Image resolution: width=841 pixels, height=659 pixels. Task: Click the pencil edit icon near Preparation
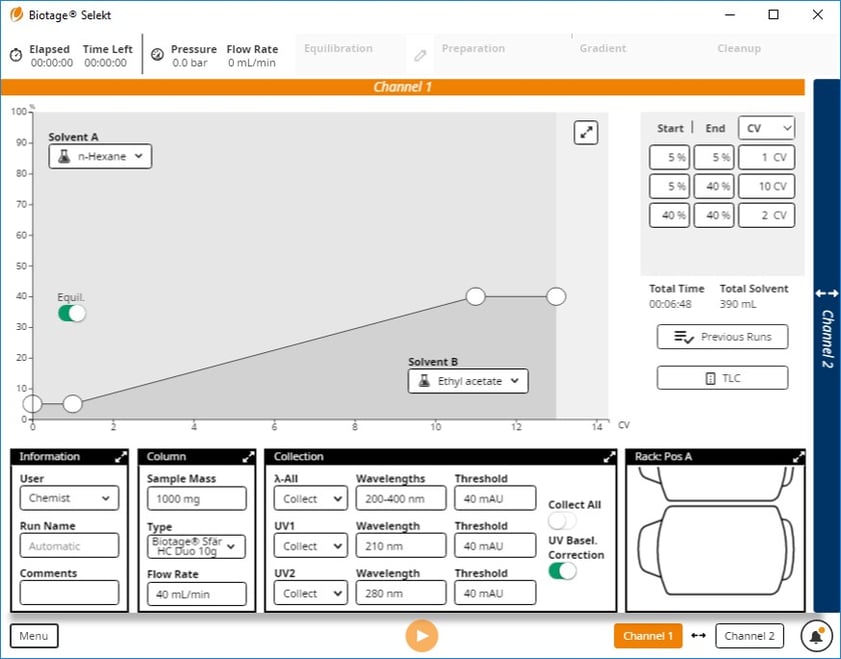pyautogui.click(x=420, y=55)
